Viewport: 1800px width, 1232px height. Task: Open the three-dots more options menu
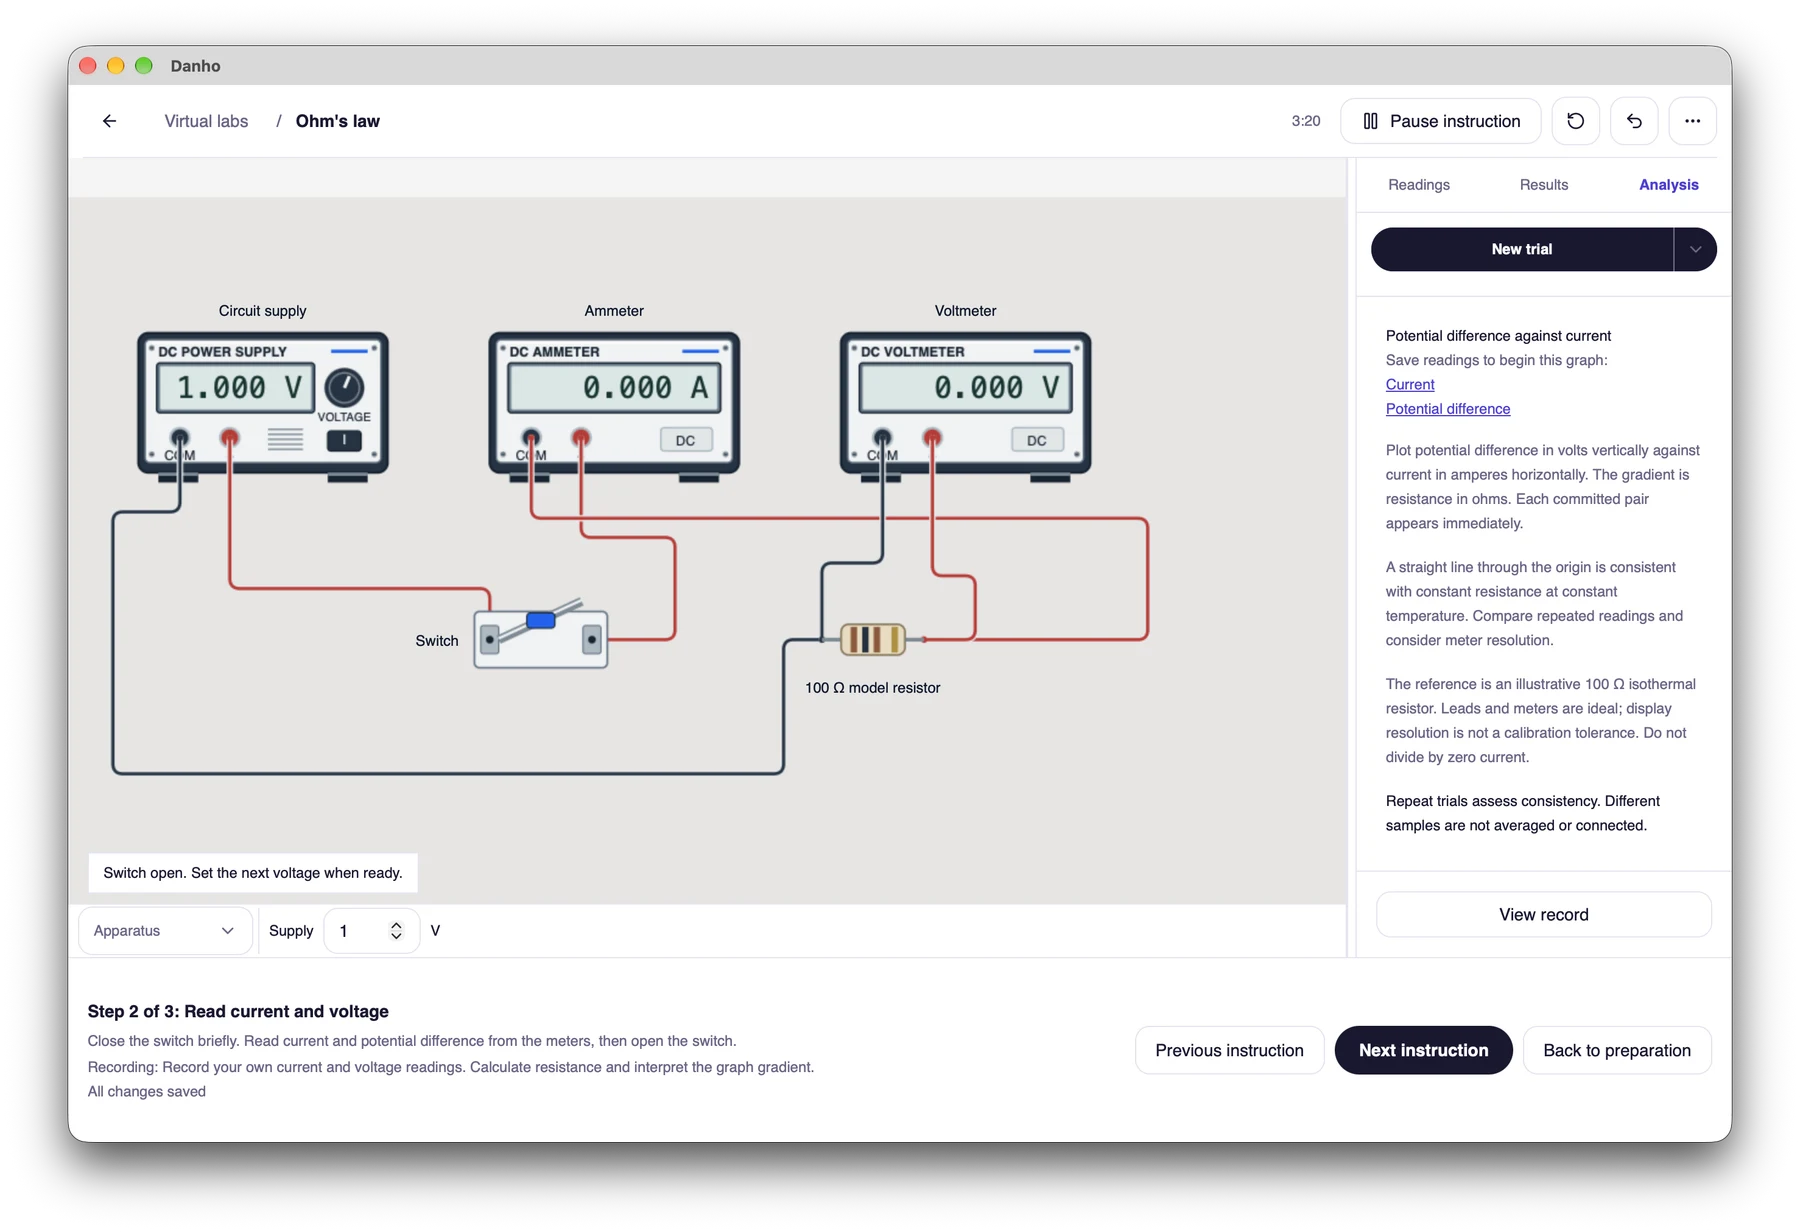tap(1692, 121)
